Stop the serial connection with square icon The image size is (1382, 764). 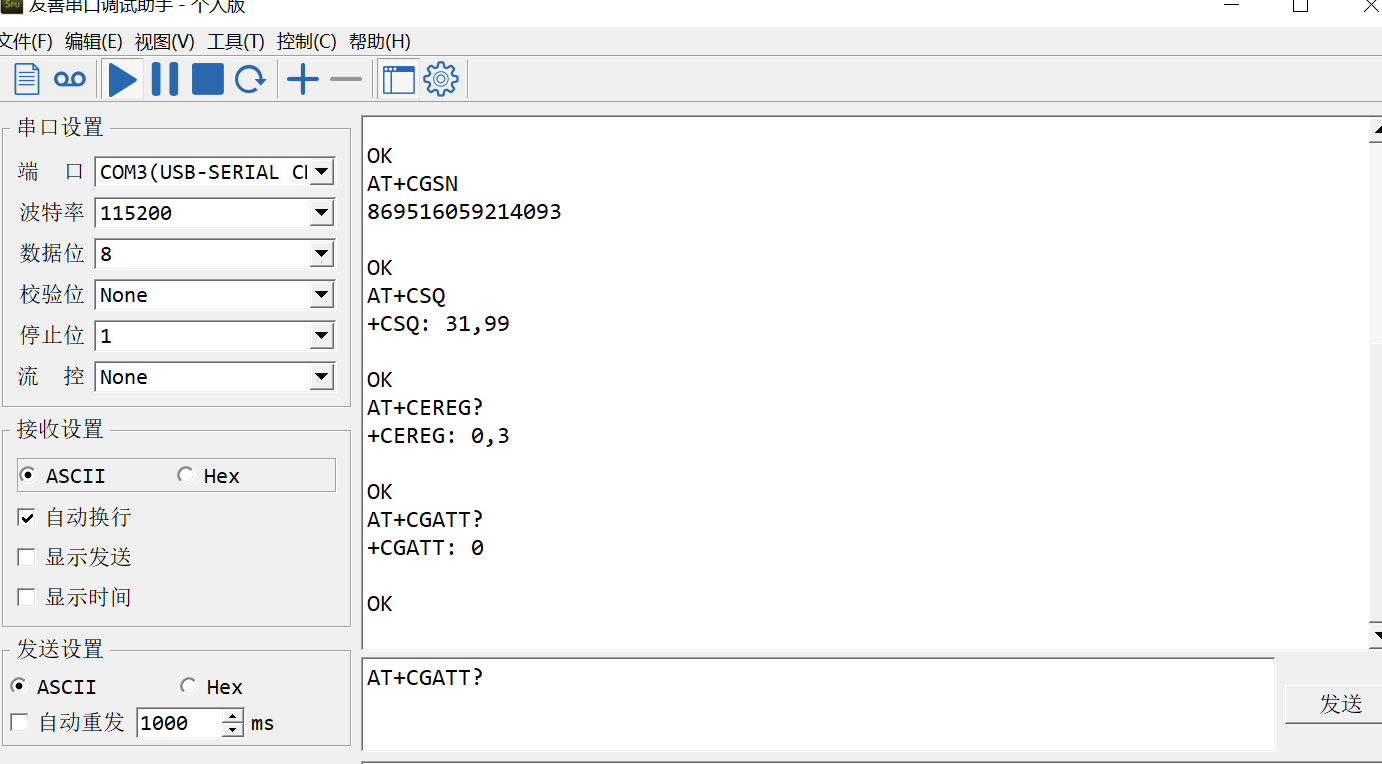[207, 79]
